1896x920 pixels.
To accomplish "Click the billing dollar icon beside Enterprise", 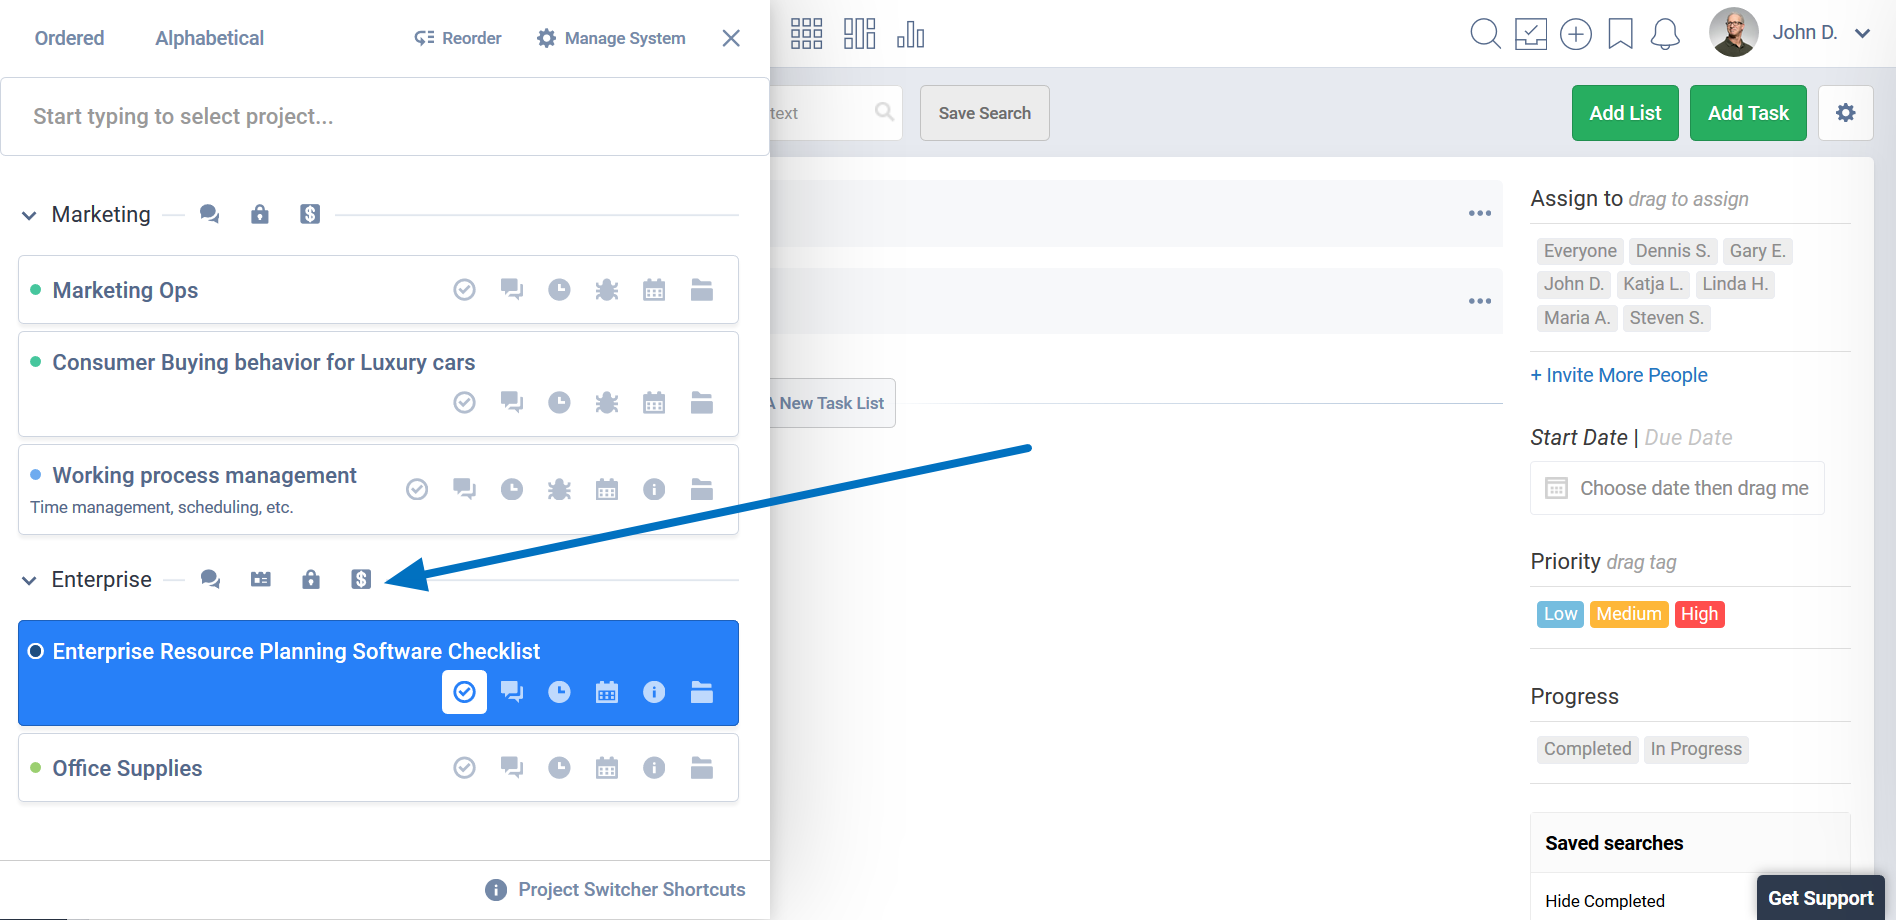I will click(x=361, y=580).
